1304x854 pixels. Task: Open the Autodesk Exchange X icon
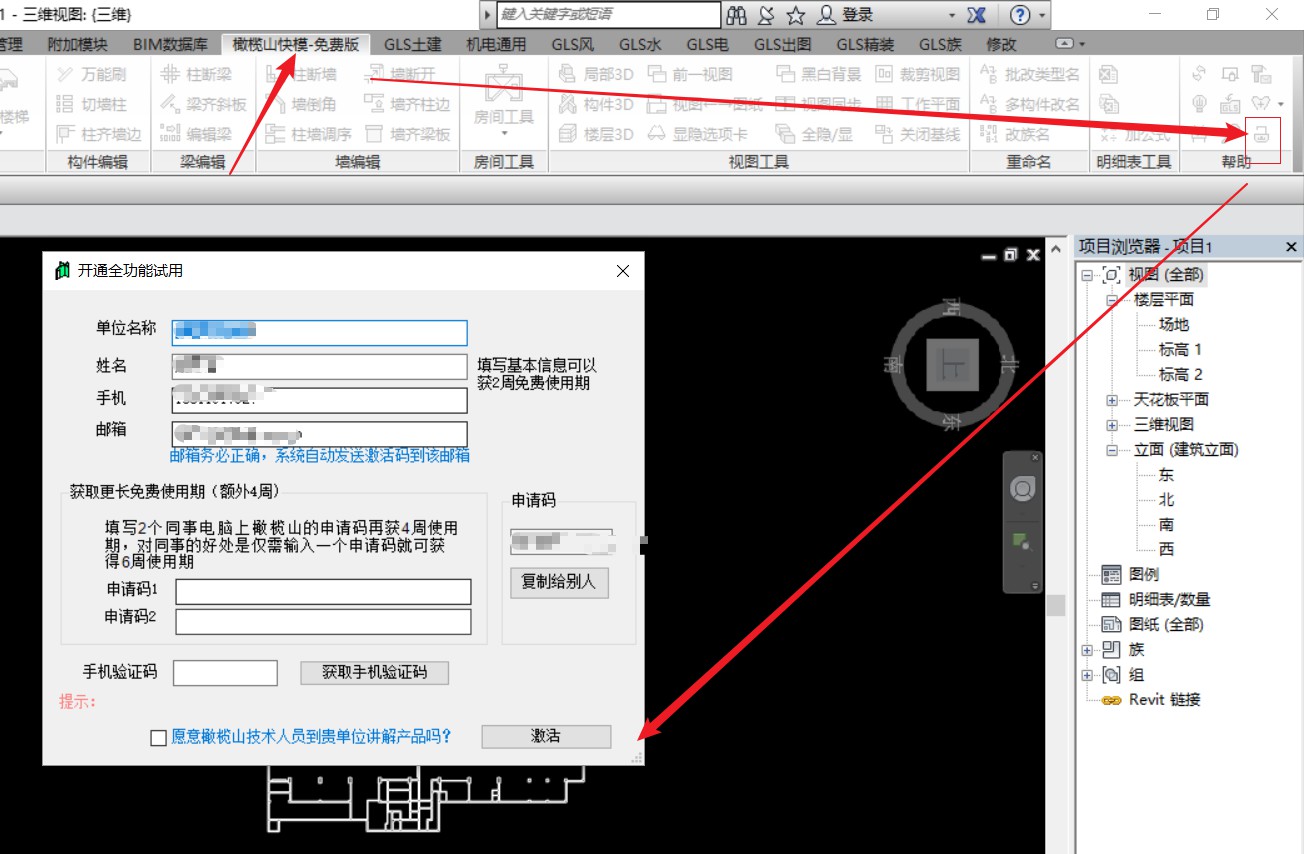[x=977, y=15]
